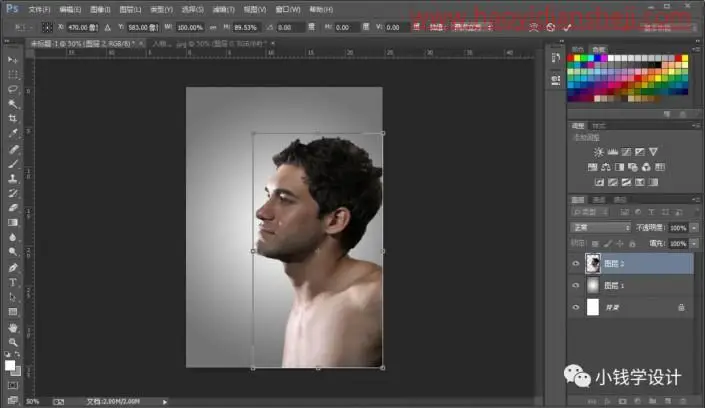Select the History Brush tool

click(13, 193)
